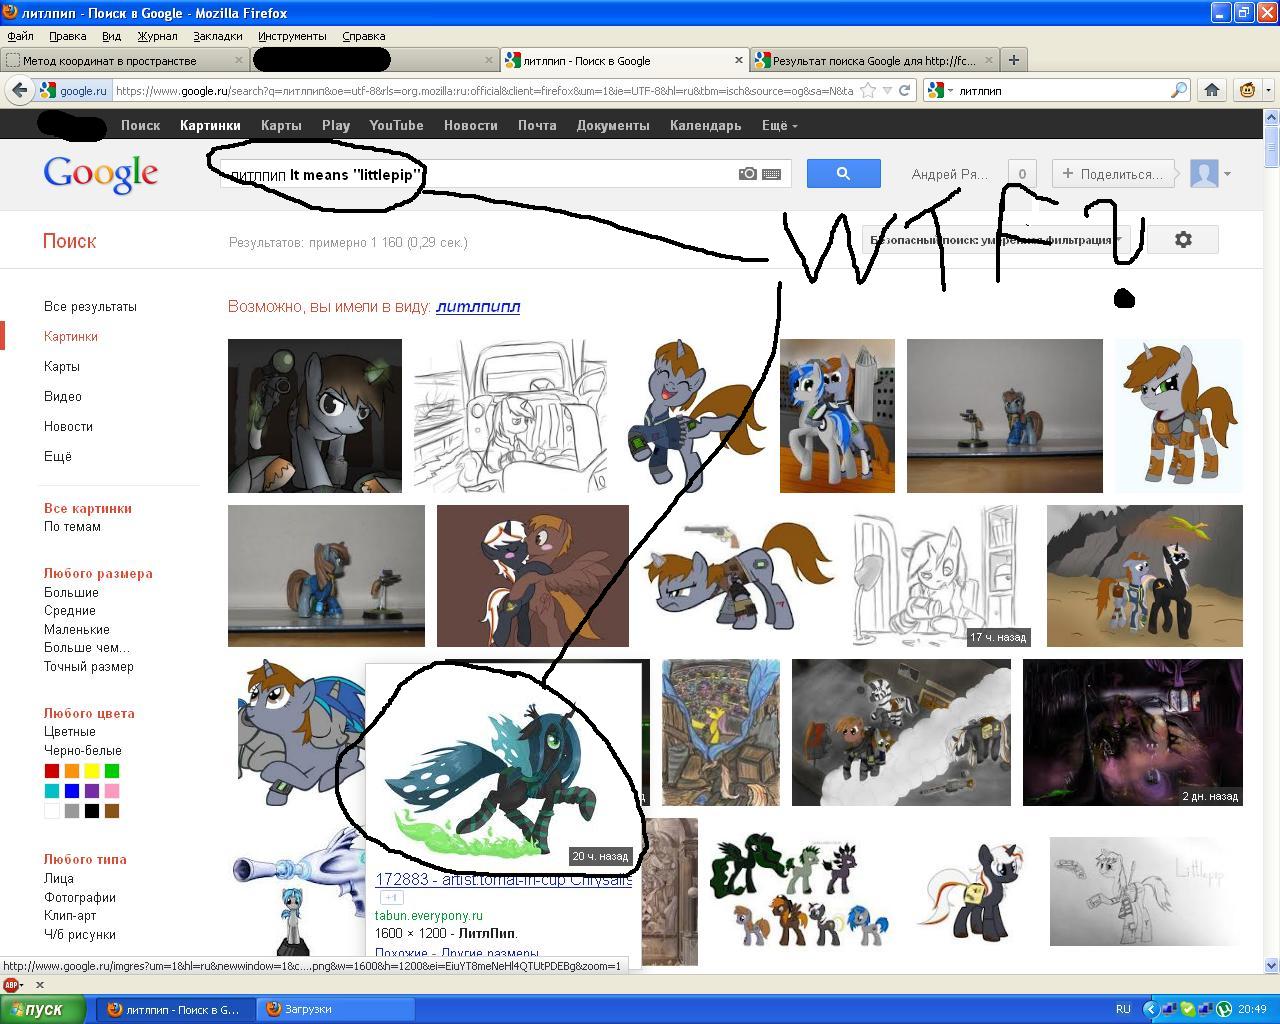Pick the red color swatch filter
Image resolution: width=1280 pixels, height=1024 pixels.
pos(52,771)
